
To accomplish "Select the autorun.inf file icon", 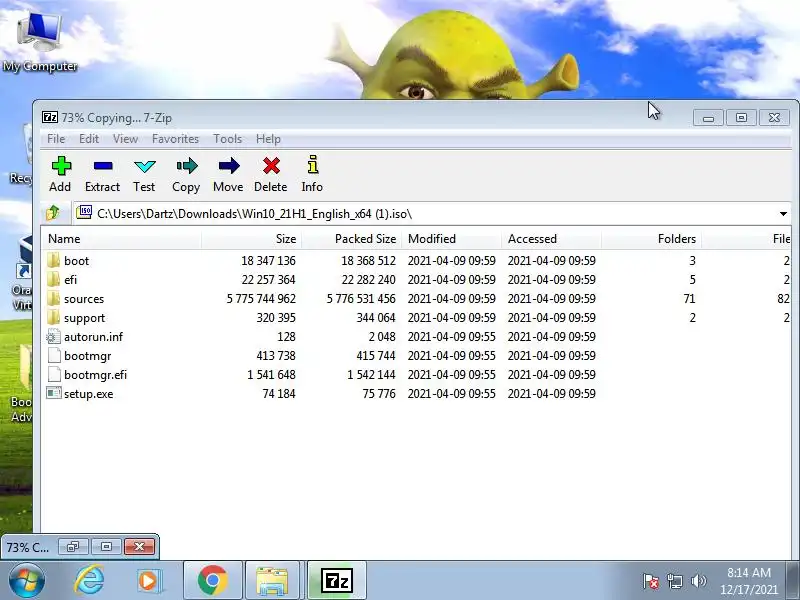I will coord(54,336).
